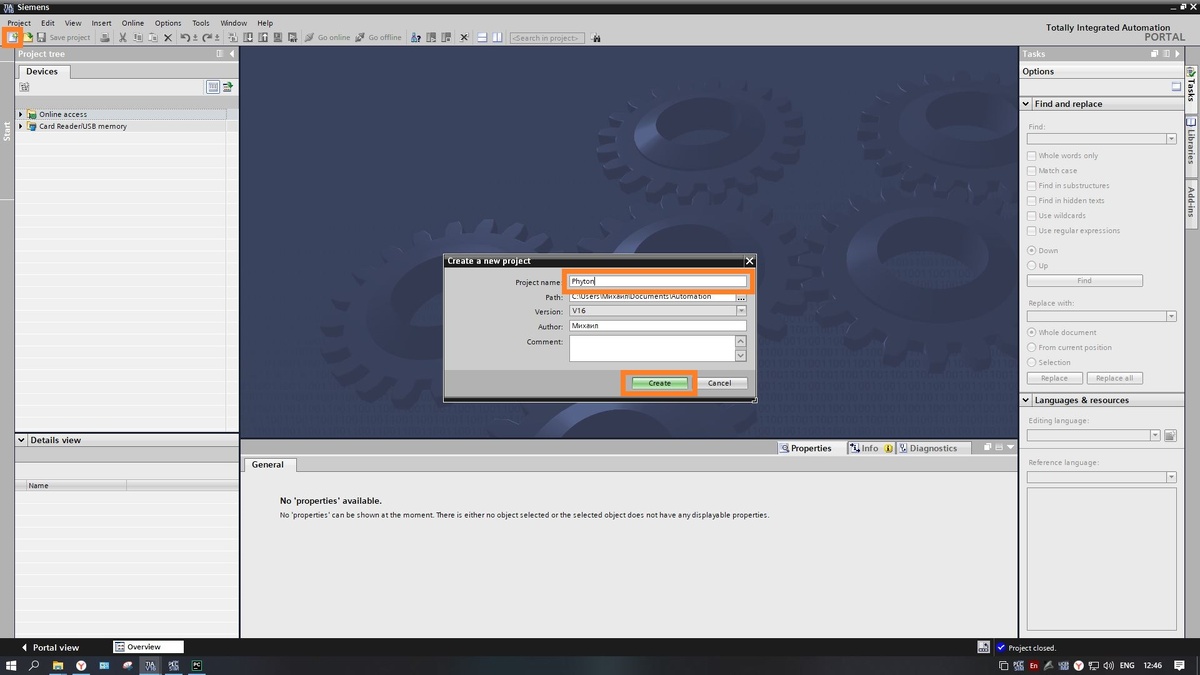Click the Go online toolbar button
Image resolution: width=1200 pixels, height=675 pixels.
[x=328, y=37]
